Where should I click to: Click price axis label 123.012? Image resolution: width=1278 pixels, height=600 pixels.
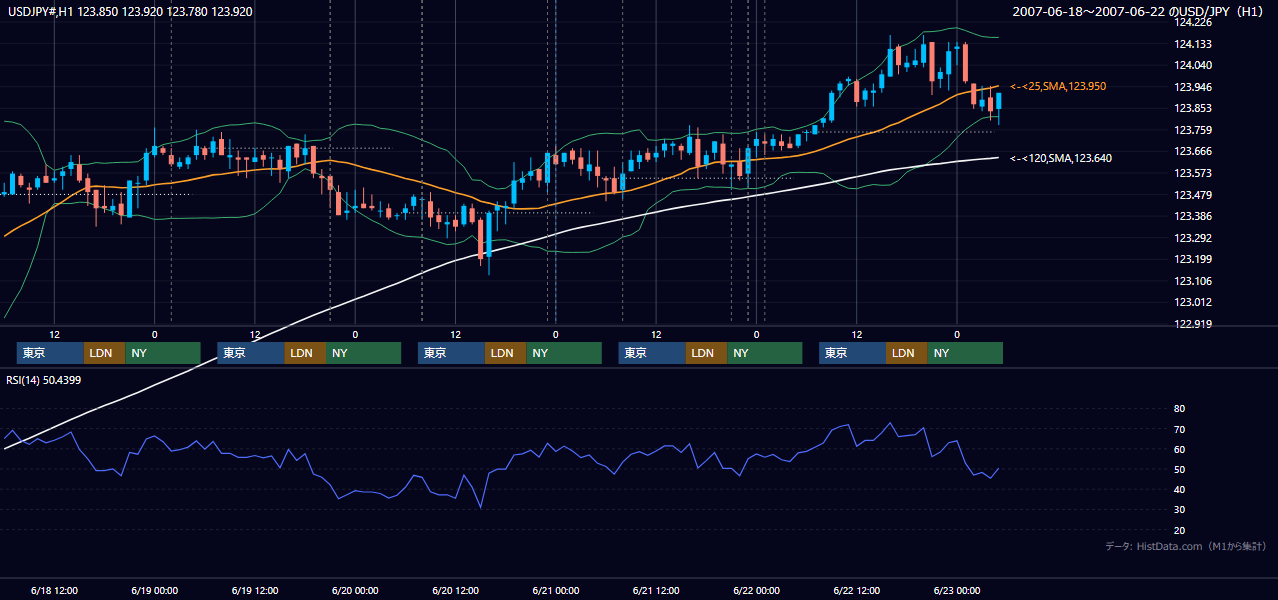(x=1193, y=303)
